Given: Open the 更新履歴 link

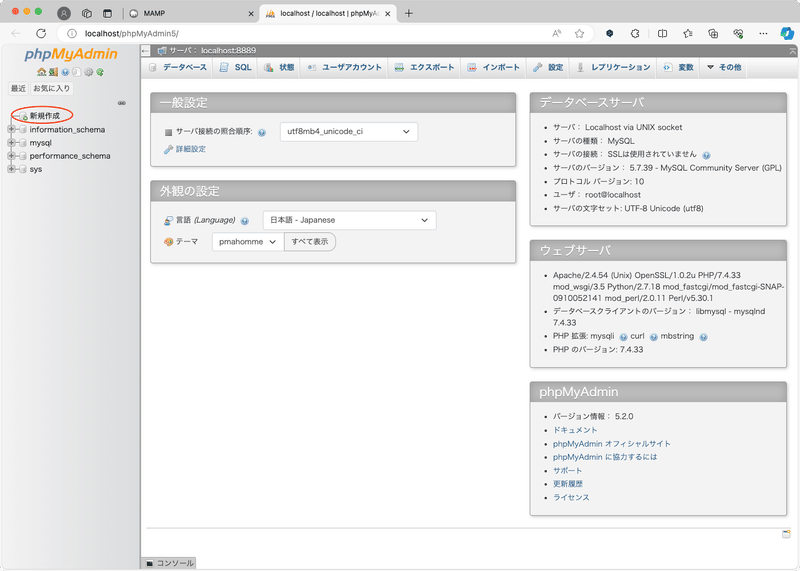Looking at the screenshot, I should click(x=568, y=484).
